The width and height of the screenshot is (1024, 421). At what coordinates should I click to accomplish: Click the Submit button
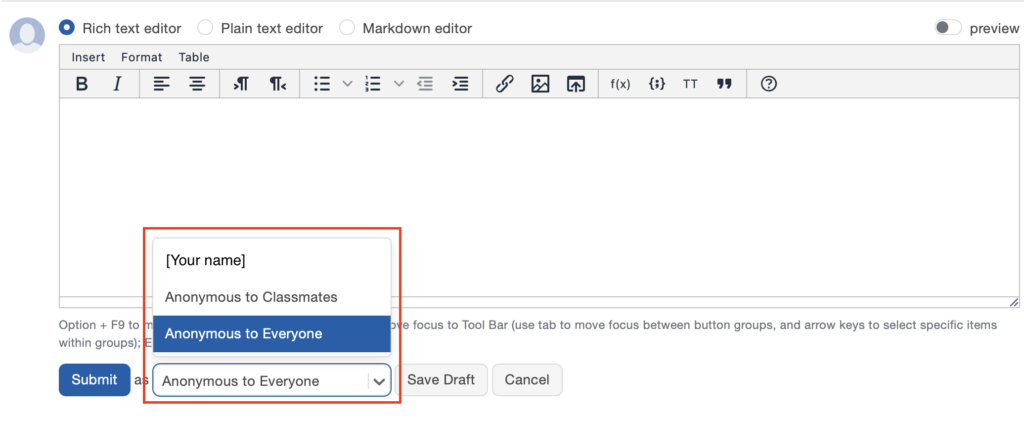(94, 380)
